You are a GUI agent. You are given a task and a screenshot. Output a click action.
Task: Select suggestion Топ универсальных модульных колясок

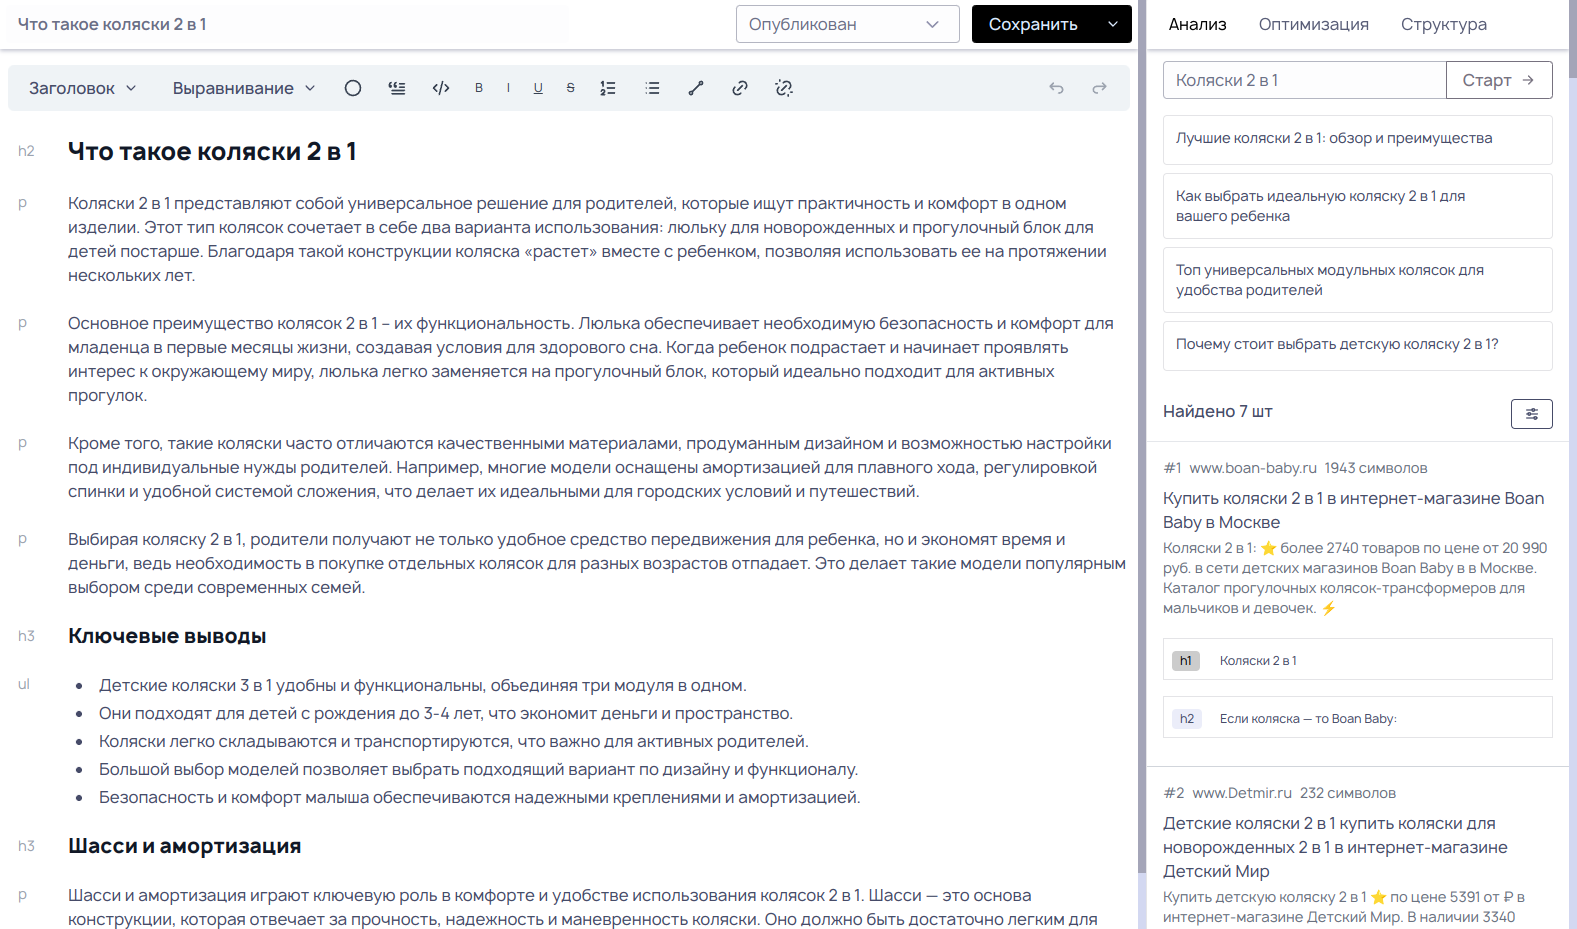(x=1357, y=280)
